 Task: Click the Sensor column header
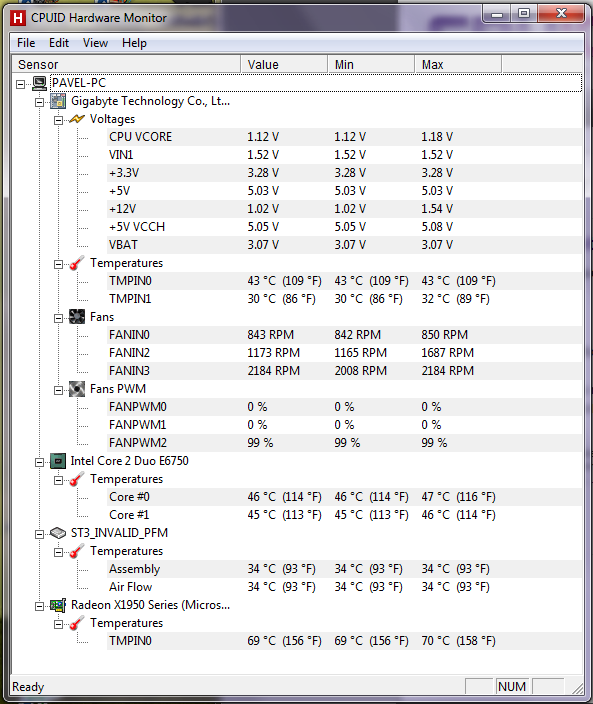126,64
